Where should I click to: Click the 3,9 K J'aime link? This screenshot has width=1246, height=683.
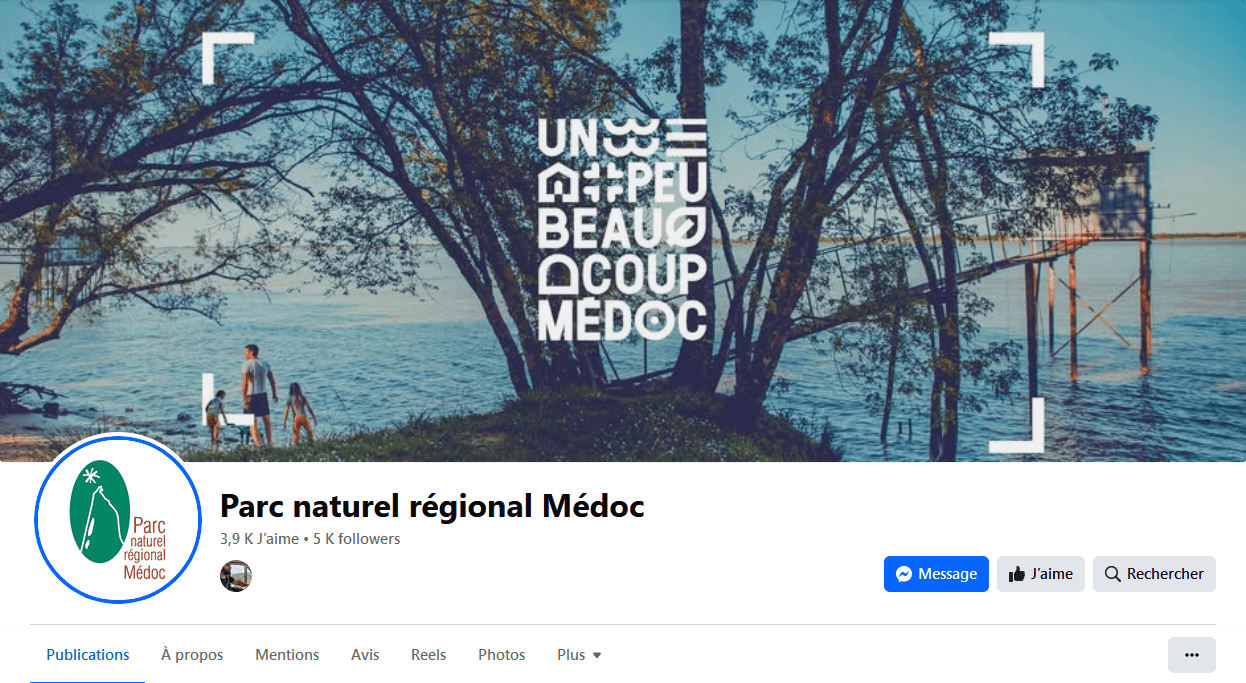click(x=259, y=539)
